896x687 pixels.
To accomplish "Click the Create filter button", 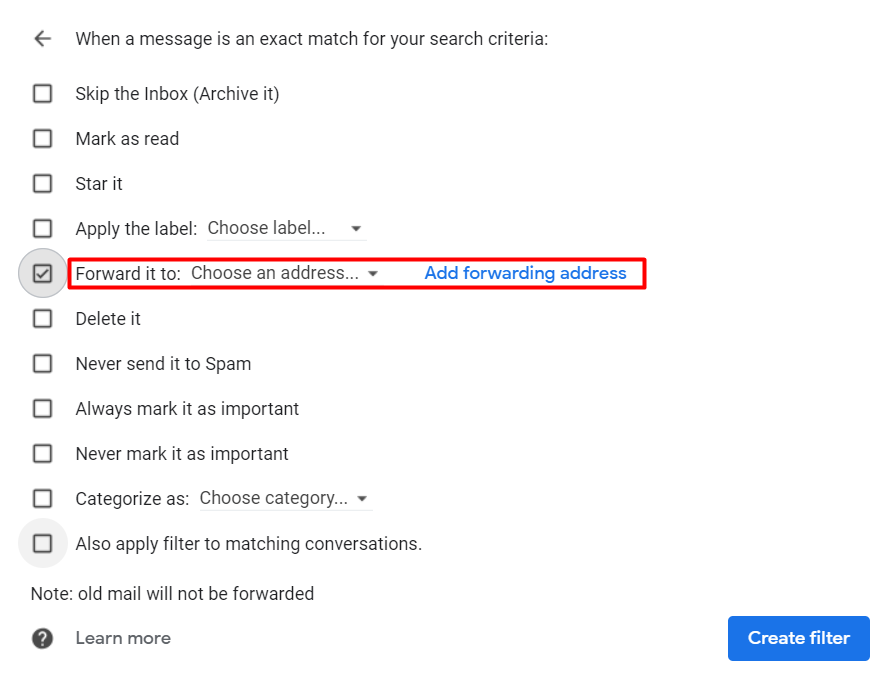I will [x=798, y=638].
